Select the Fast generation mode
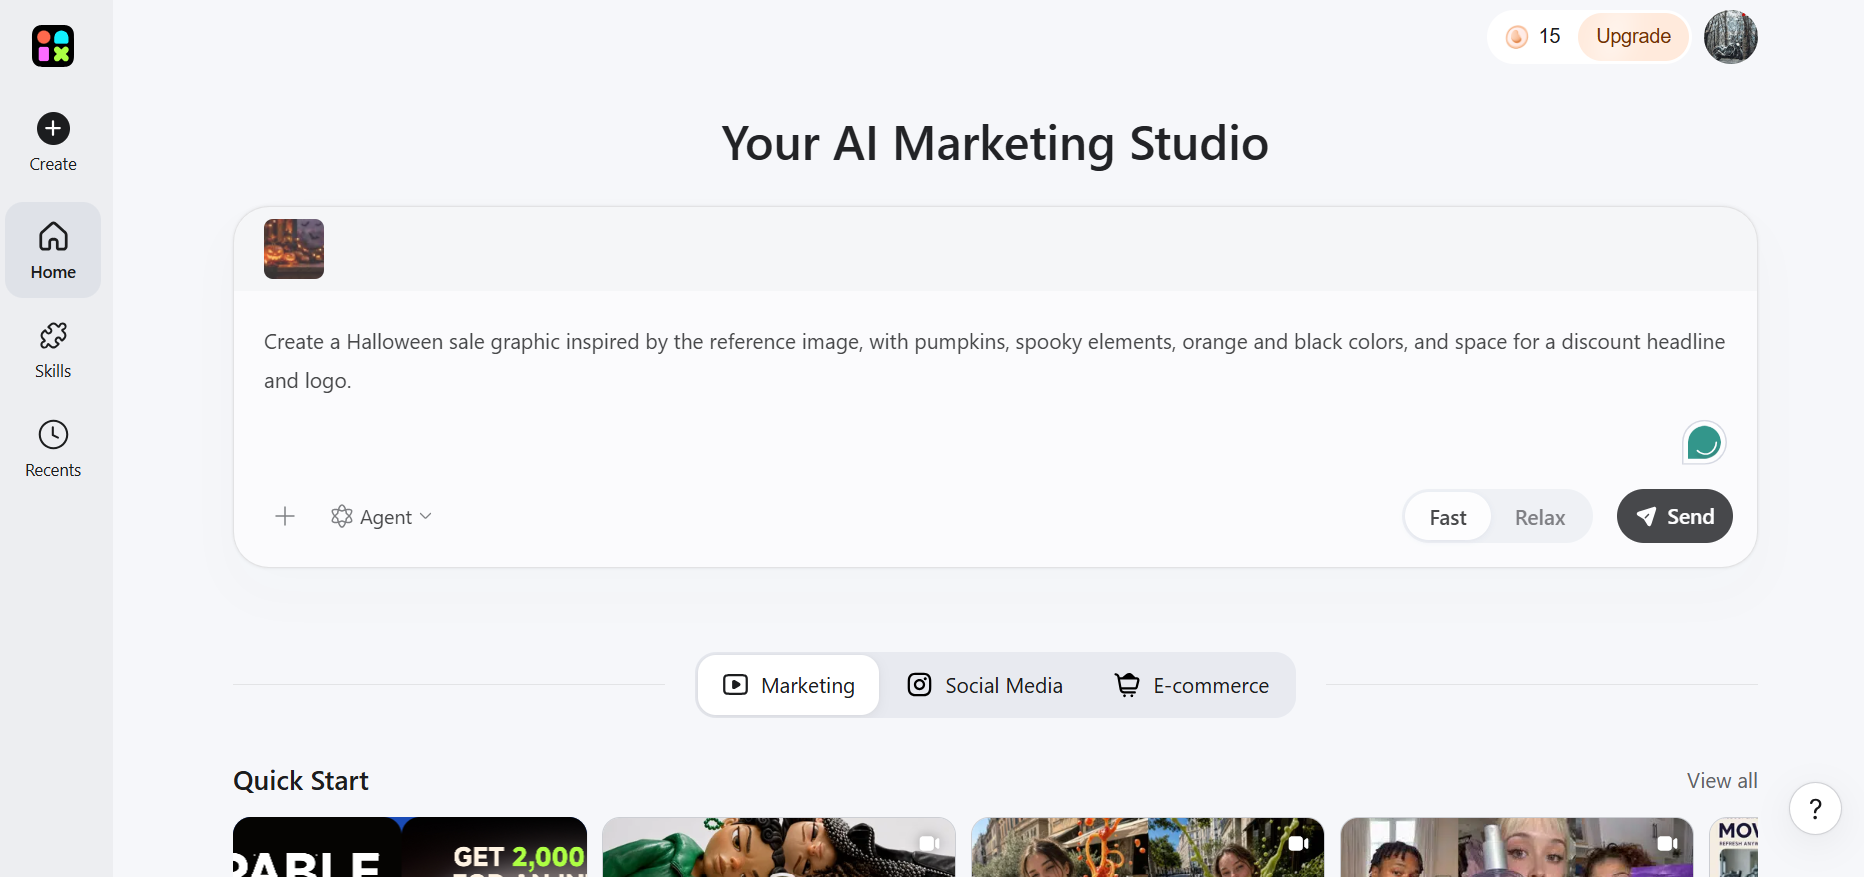 pyautogui.click(x=1447, y=517)
